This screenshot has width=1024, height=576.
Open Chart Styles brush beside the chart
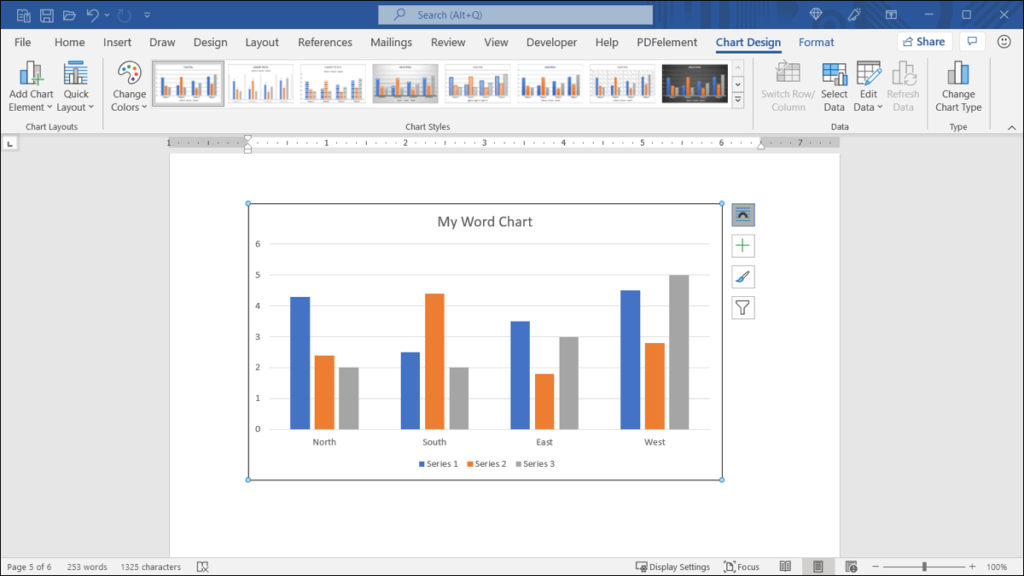click(x=742, y=276)
